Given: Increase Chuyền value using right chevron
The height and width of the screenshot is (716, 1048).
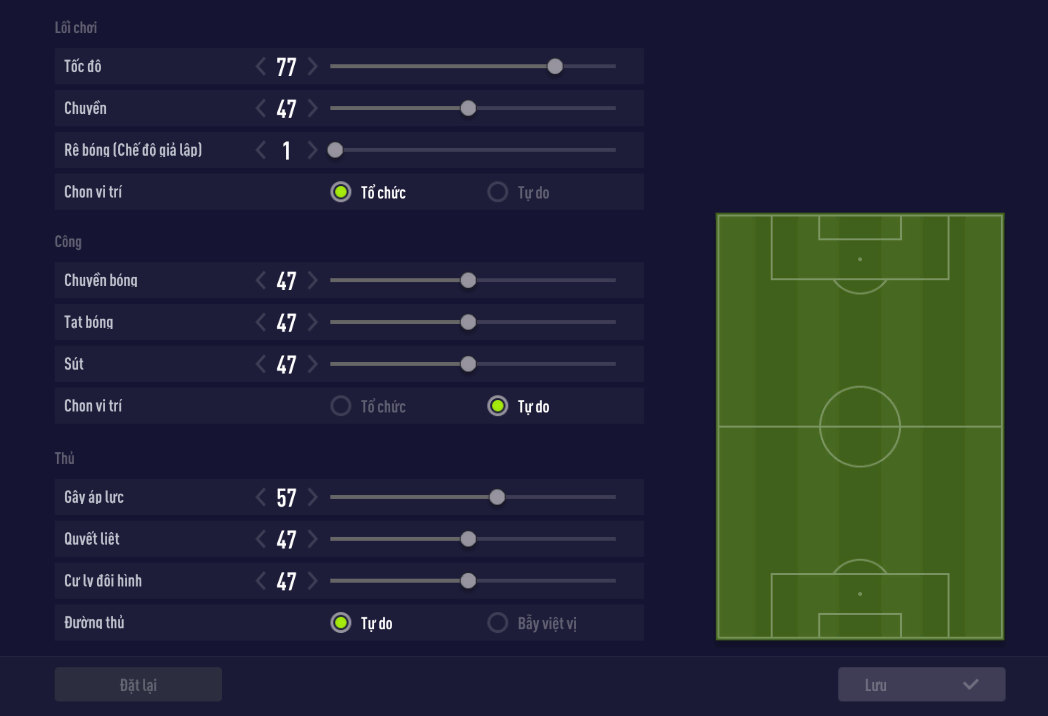Looking at the screenshot, I should click(x=313, y=108).
